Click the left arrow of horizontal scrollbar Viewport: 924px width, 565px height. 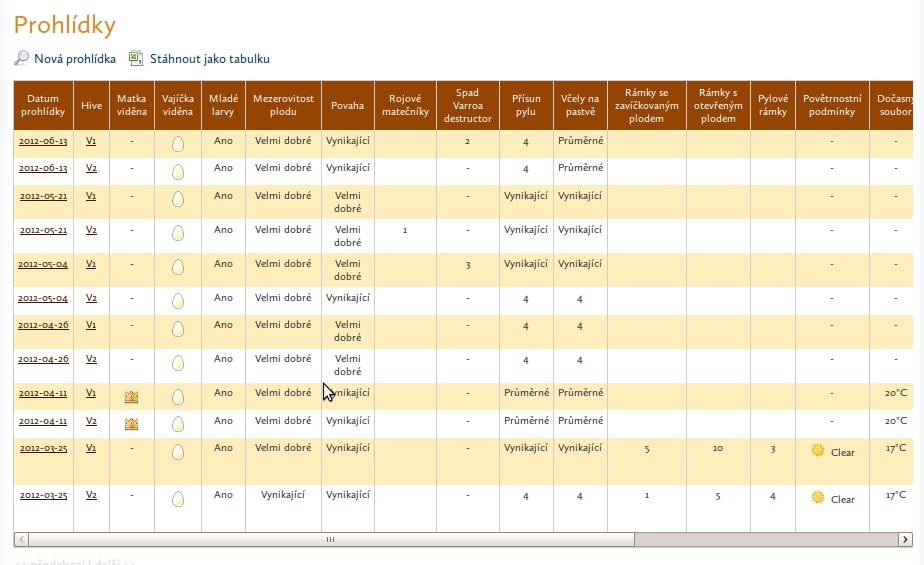pos(21,539)
